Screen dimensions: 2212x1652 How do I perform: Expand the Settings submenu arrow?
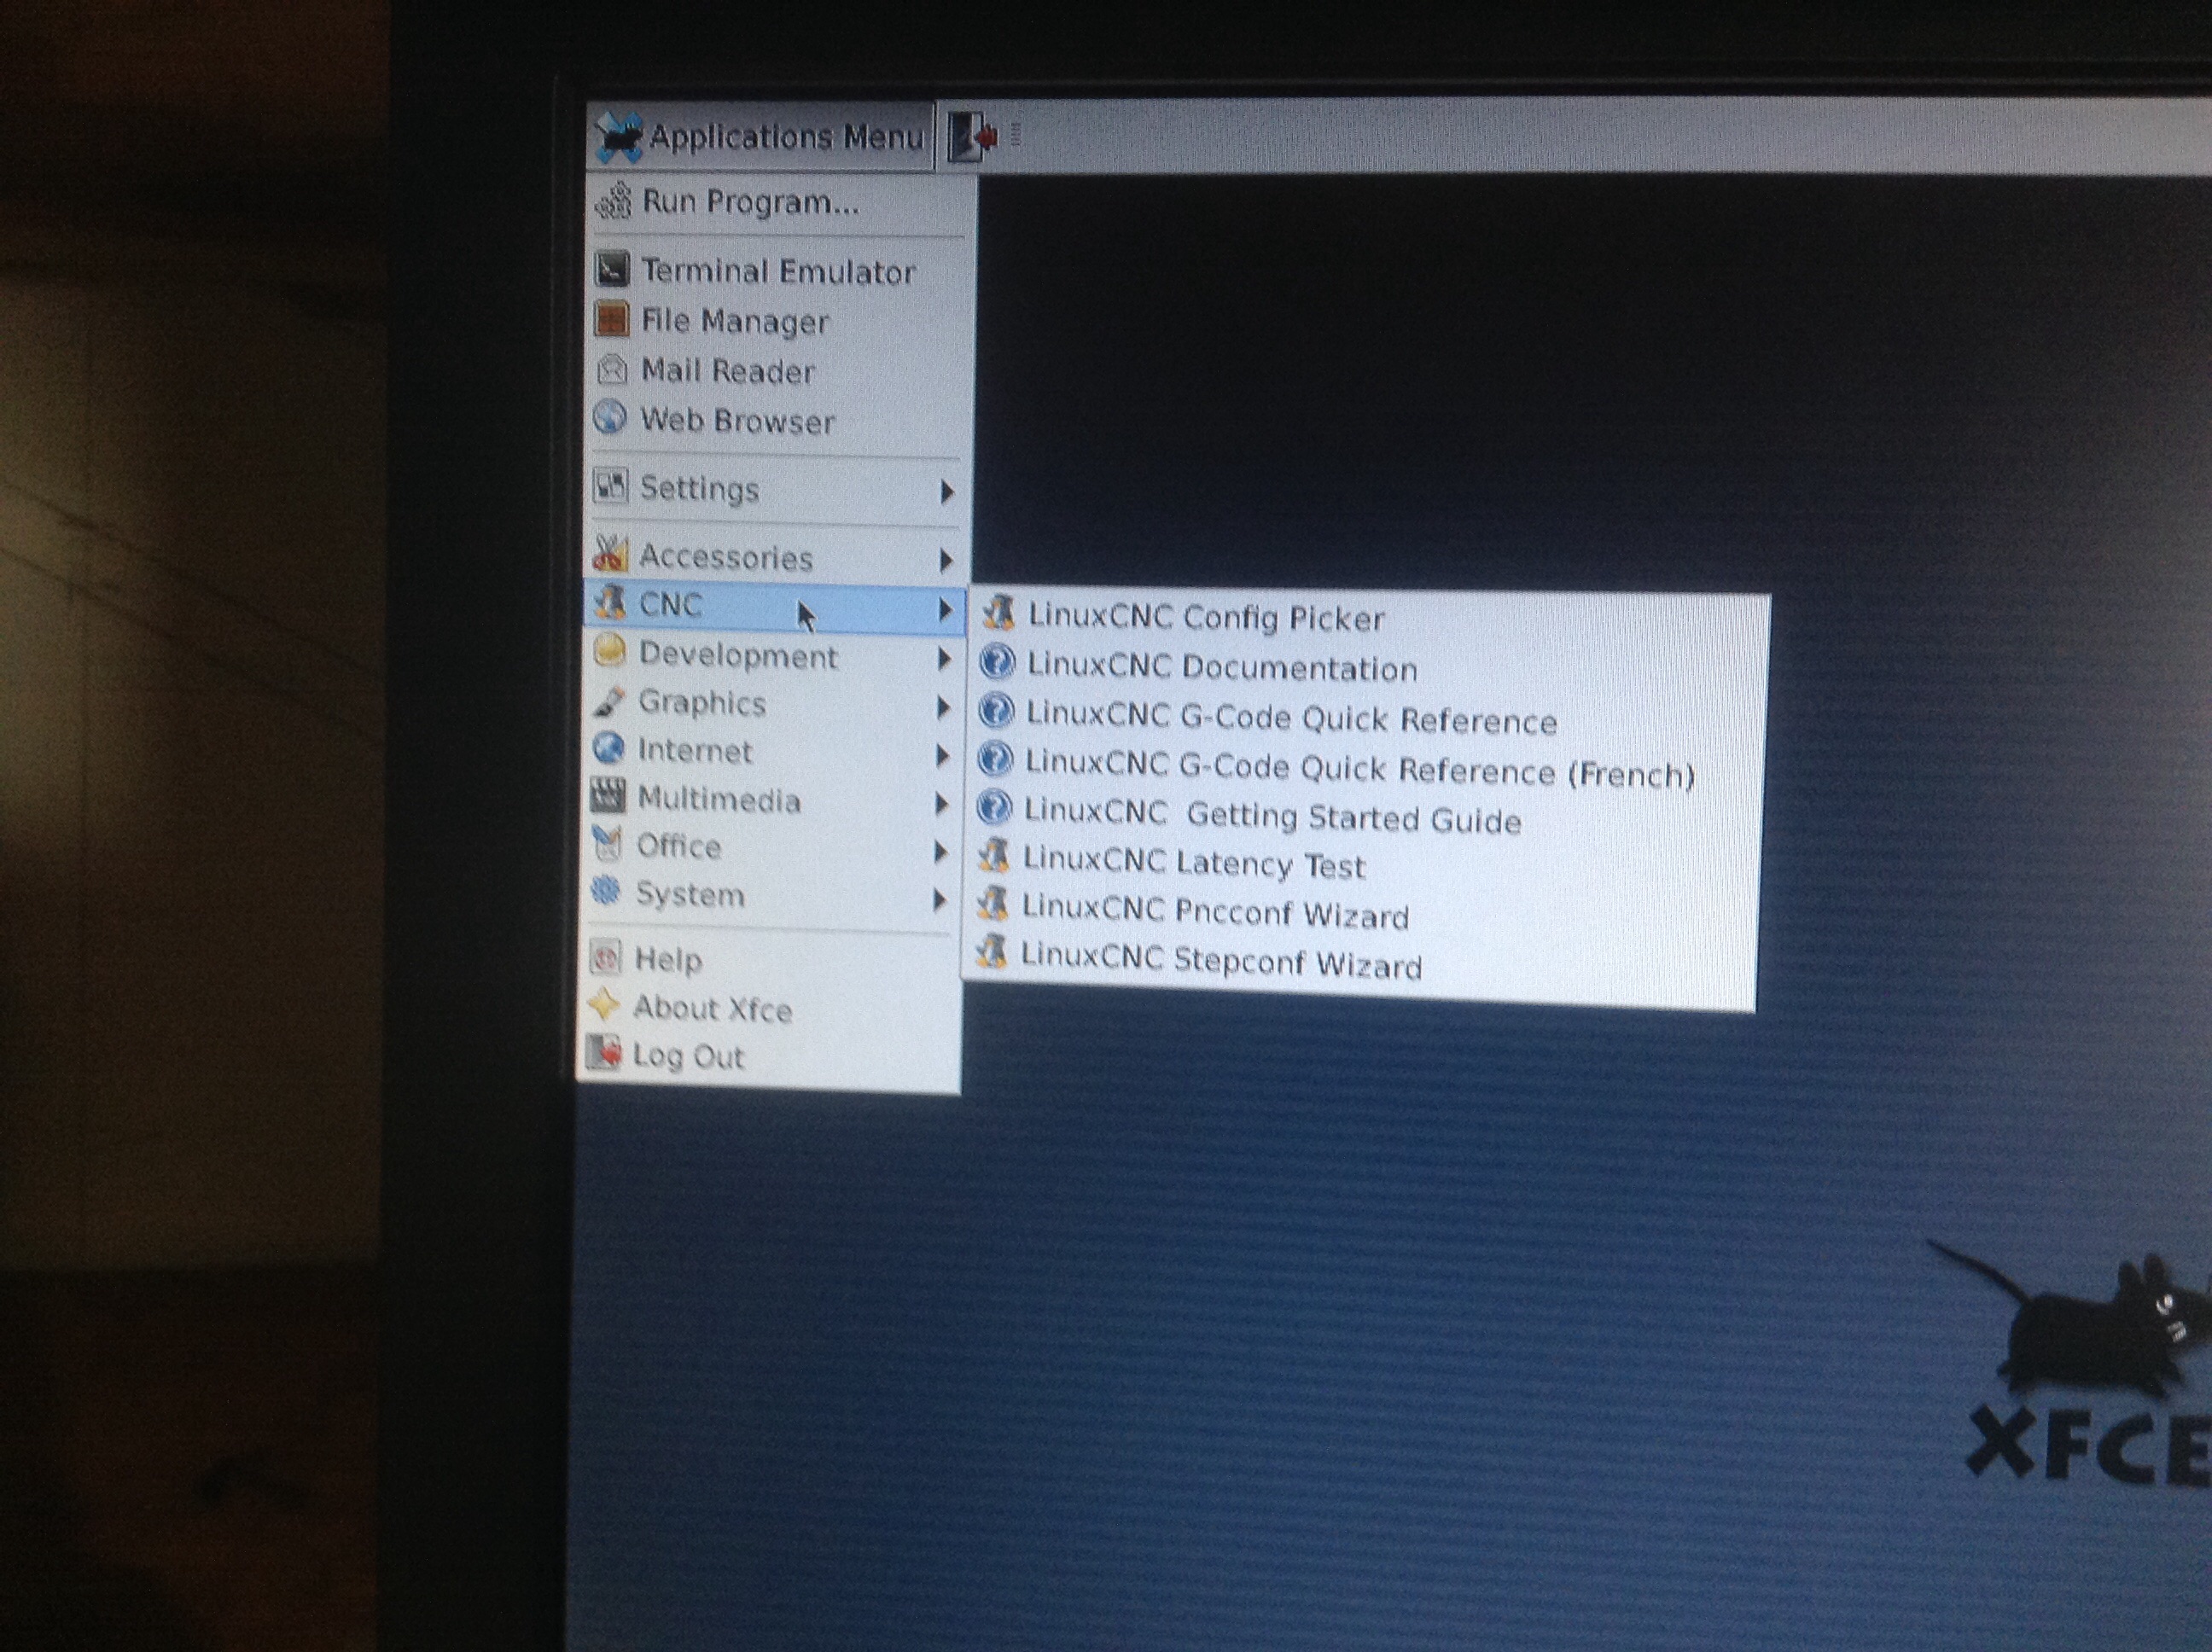(946, 491)
